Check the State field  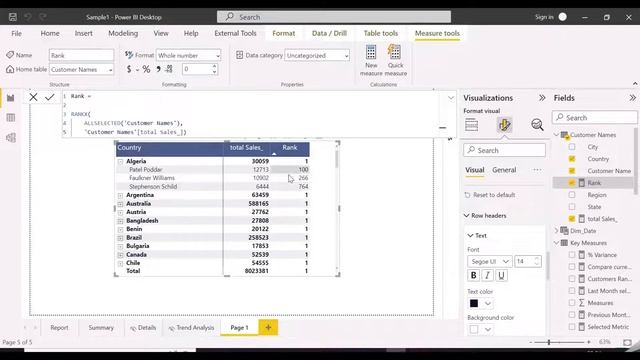[x=572, y=207]
